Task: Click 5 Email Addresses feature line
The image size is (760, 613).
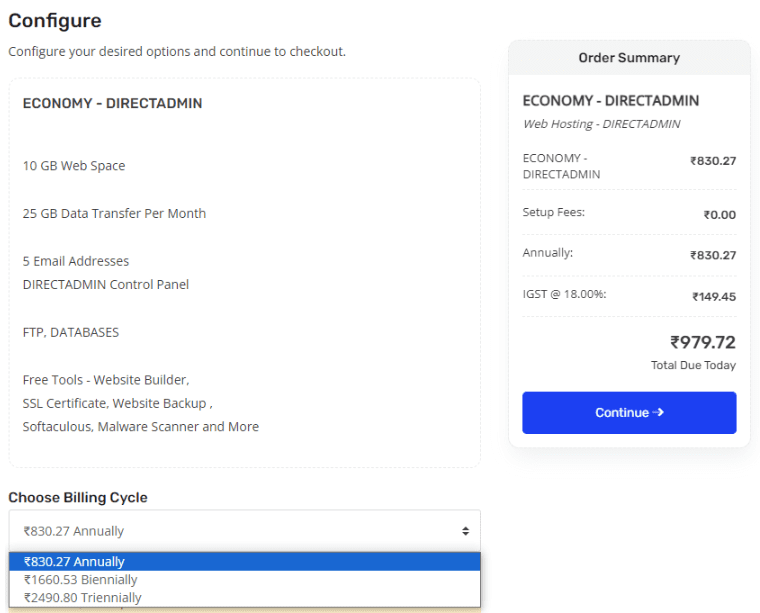Action: click(76, 261)
